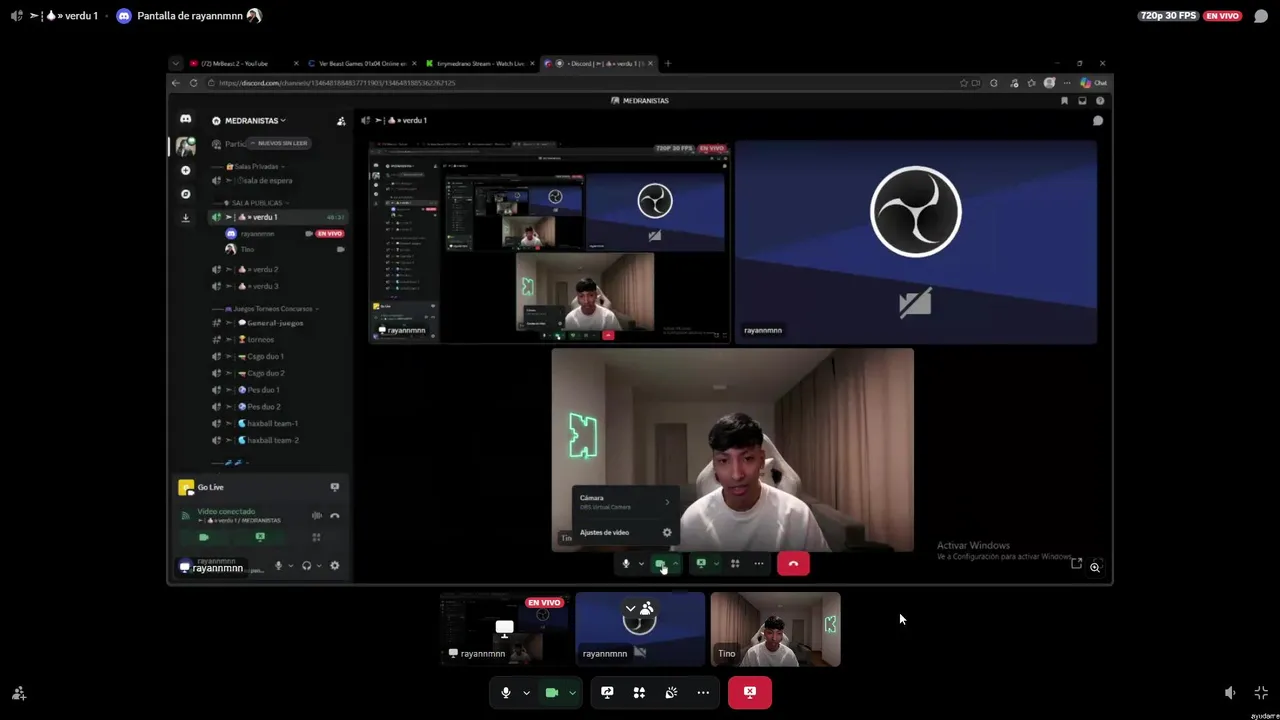The image size is (1280, 720).
Task: Switch to the Ver Beast Games browser tab
Action: [362, 63]
